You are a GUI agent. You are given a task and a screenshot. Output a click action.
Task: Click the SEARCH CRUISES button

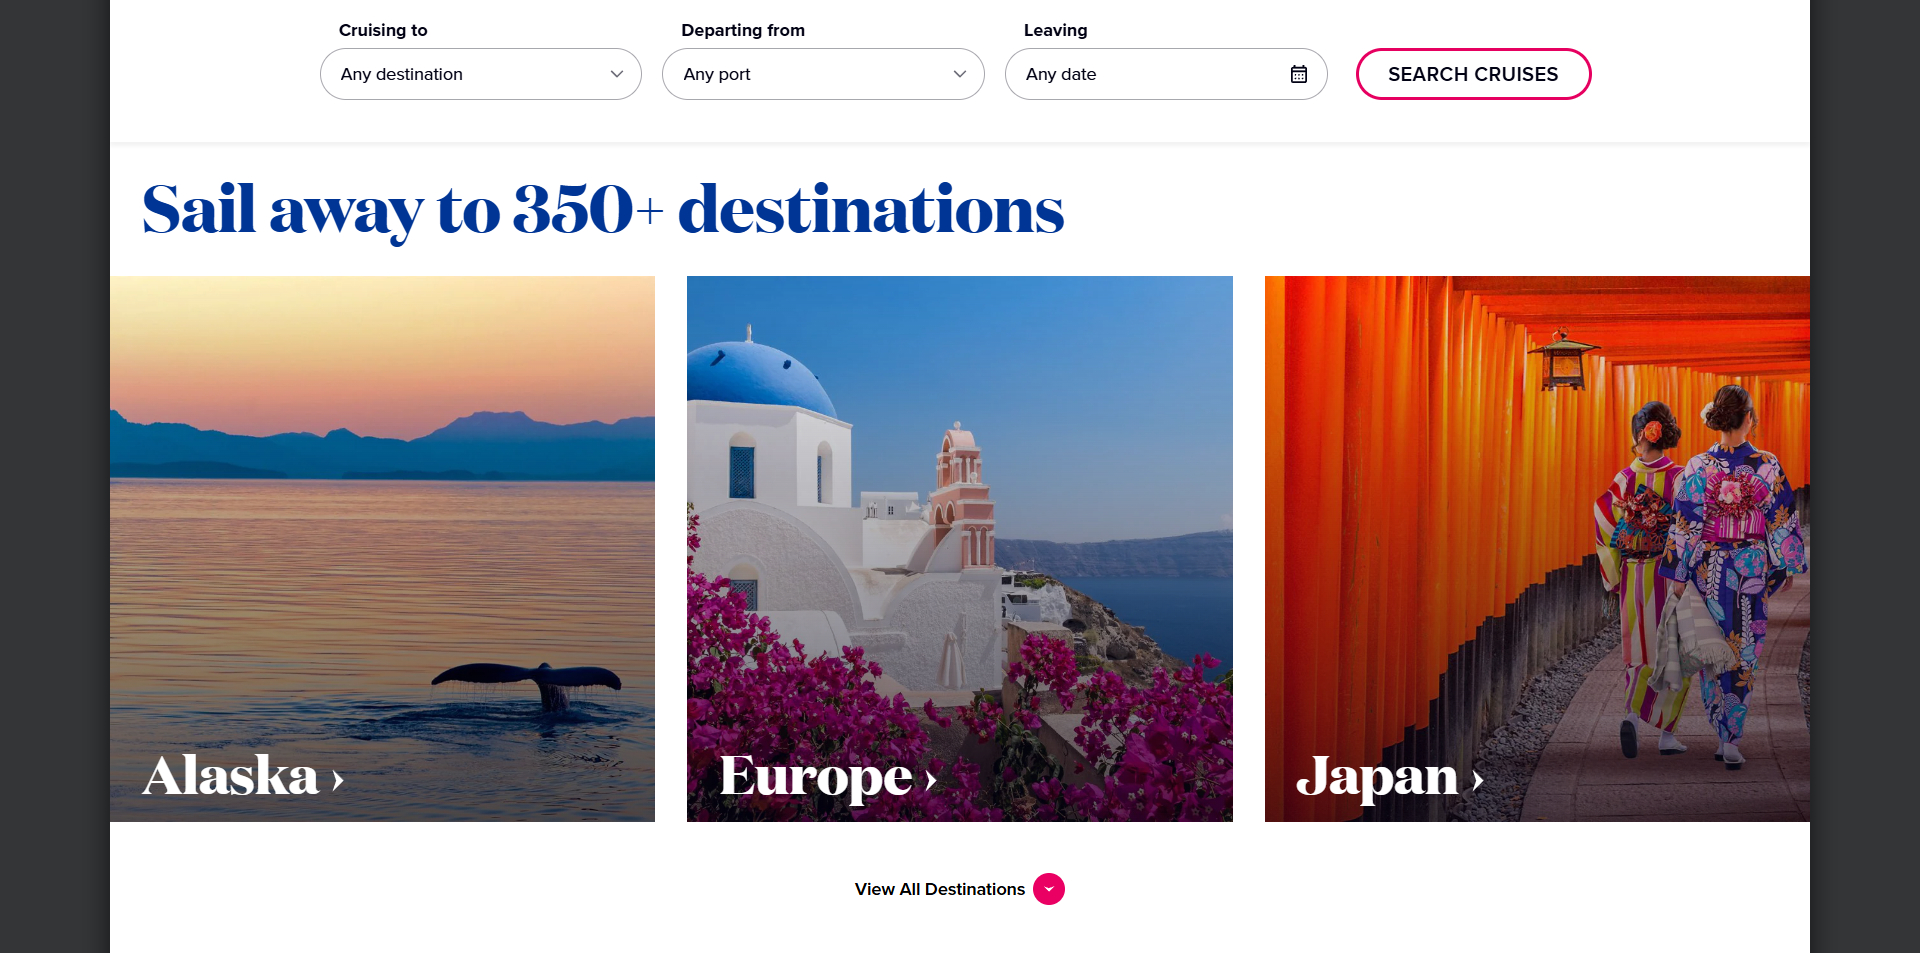(x=1472, y=73)
